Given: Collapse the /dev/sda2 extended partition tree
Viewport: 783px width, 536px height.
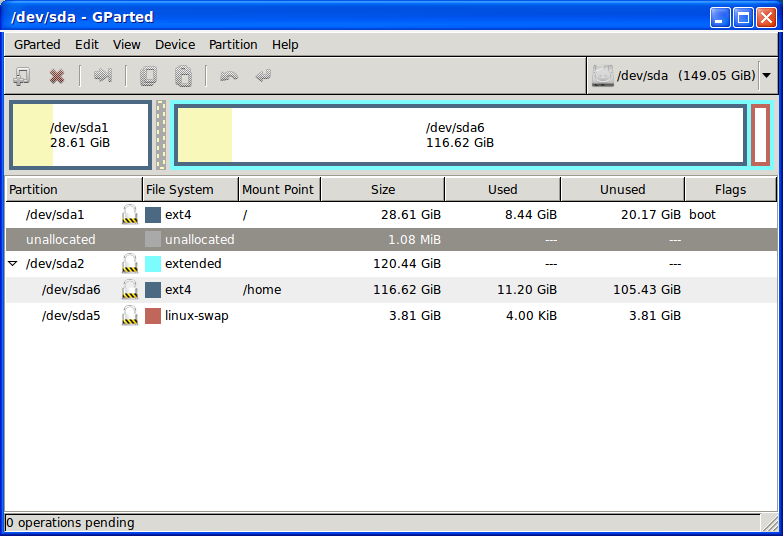Looking at the screenshot, I should pyautogui.click(x=13, y=264).
